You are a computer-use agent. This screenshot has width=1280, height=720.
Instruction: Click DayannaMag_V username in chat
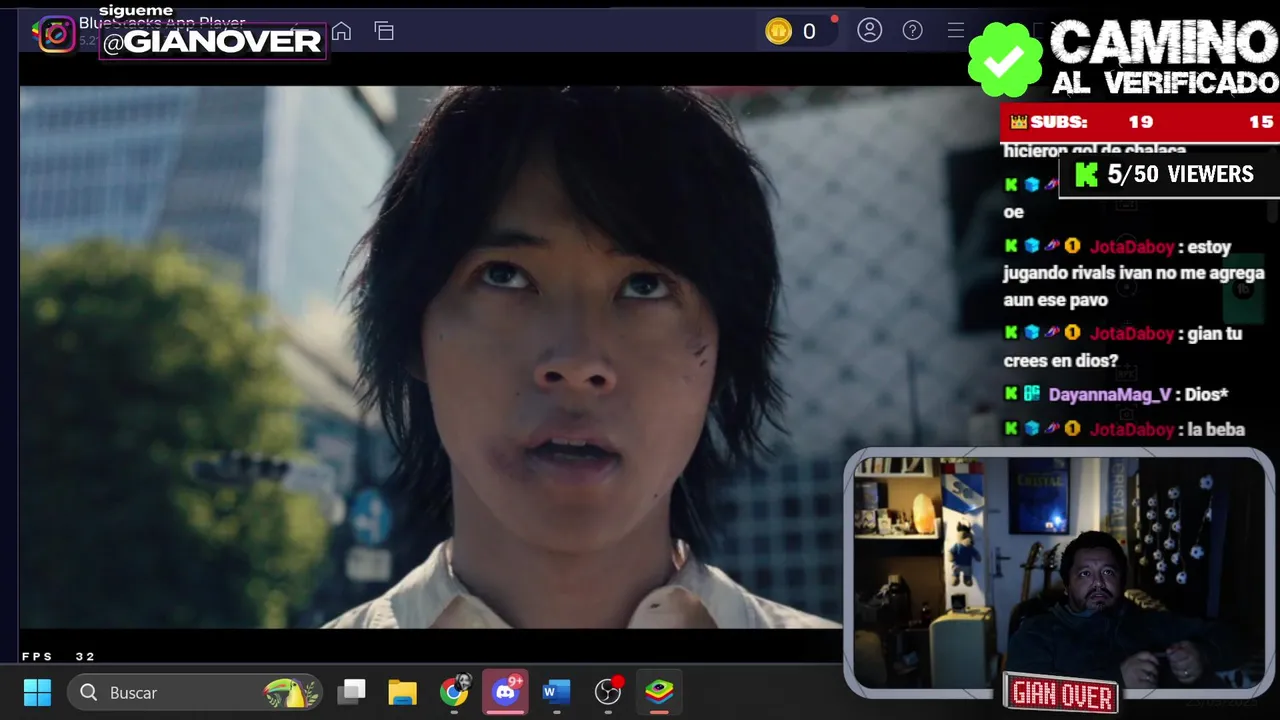click(x=1109, y=395)
